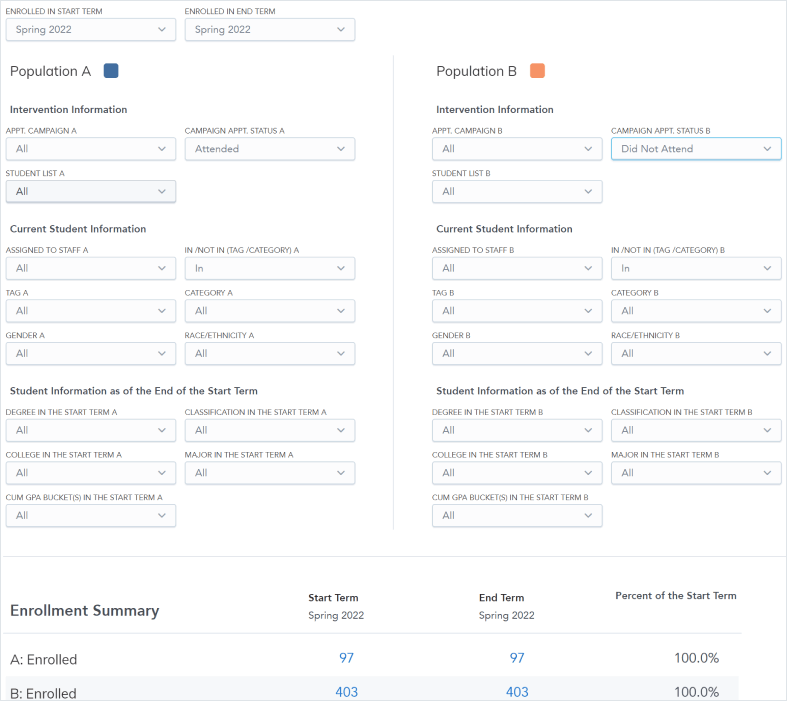Expand the Student List A dropdown
The height and width of the screenshot is (701, 787).
tap(90, 191)
